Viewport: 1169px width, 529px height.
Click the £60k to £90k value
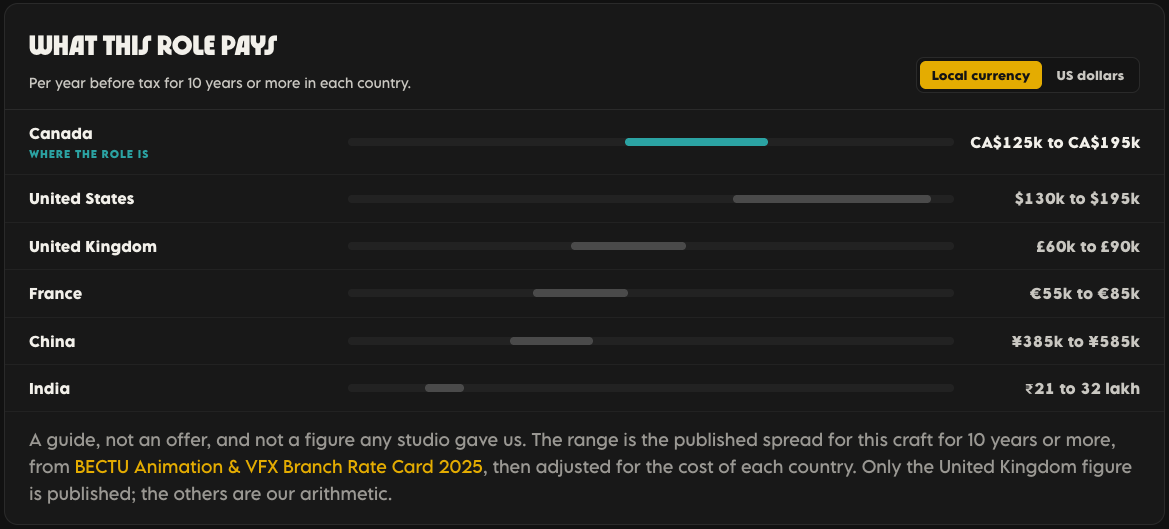pos(1088,246)
